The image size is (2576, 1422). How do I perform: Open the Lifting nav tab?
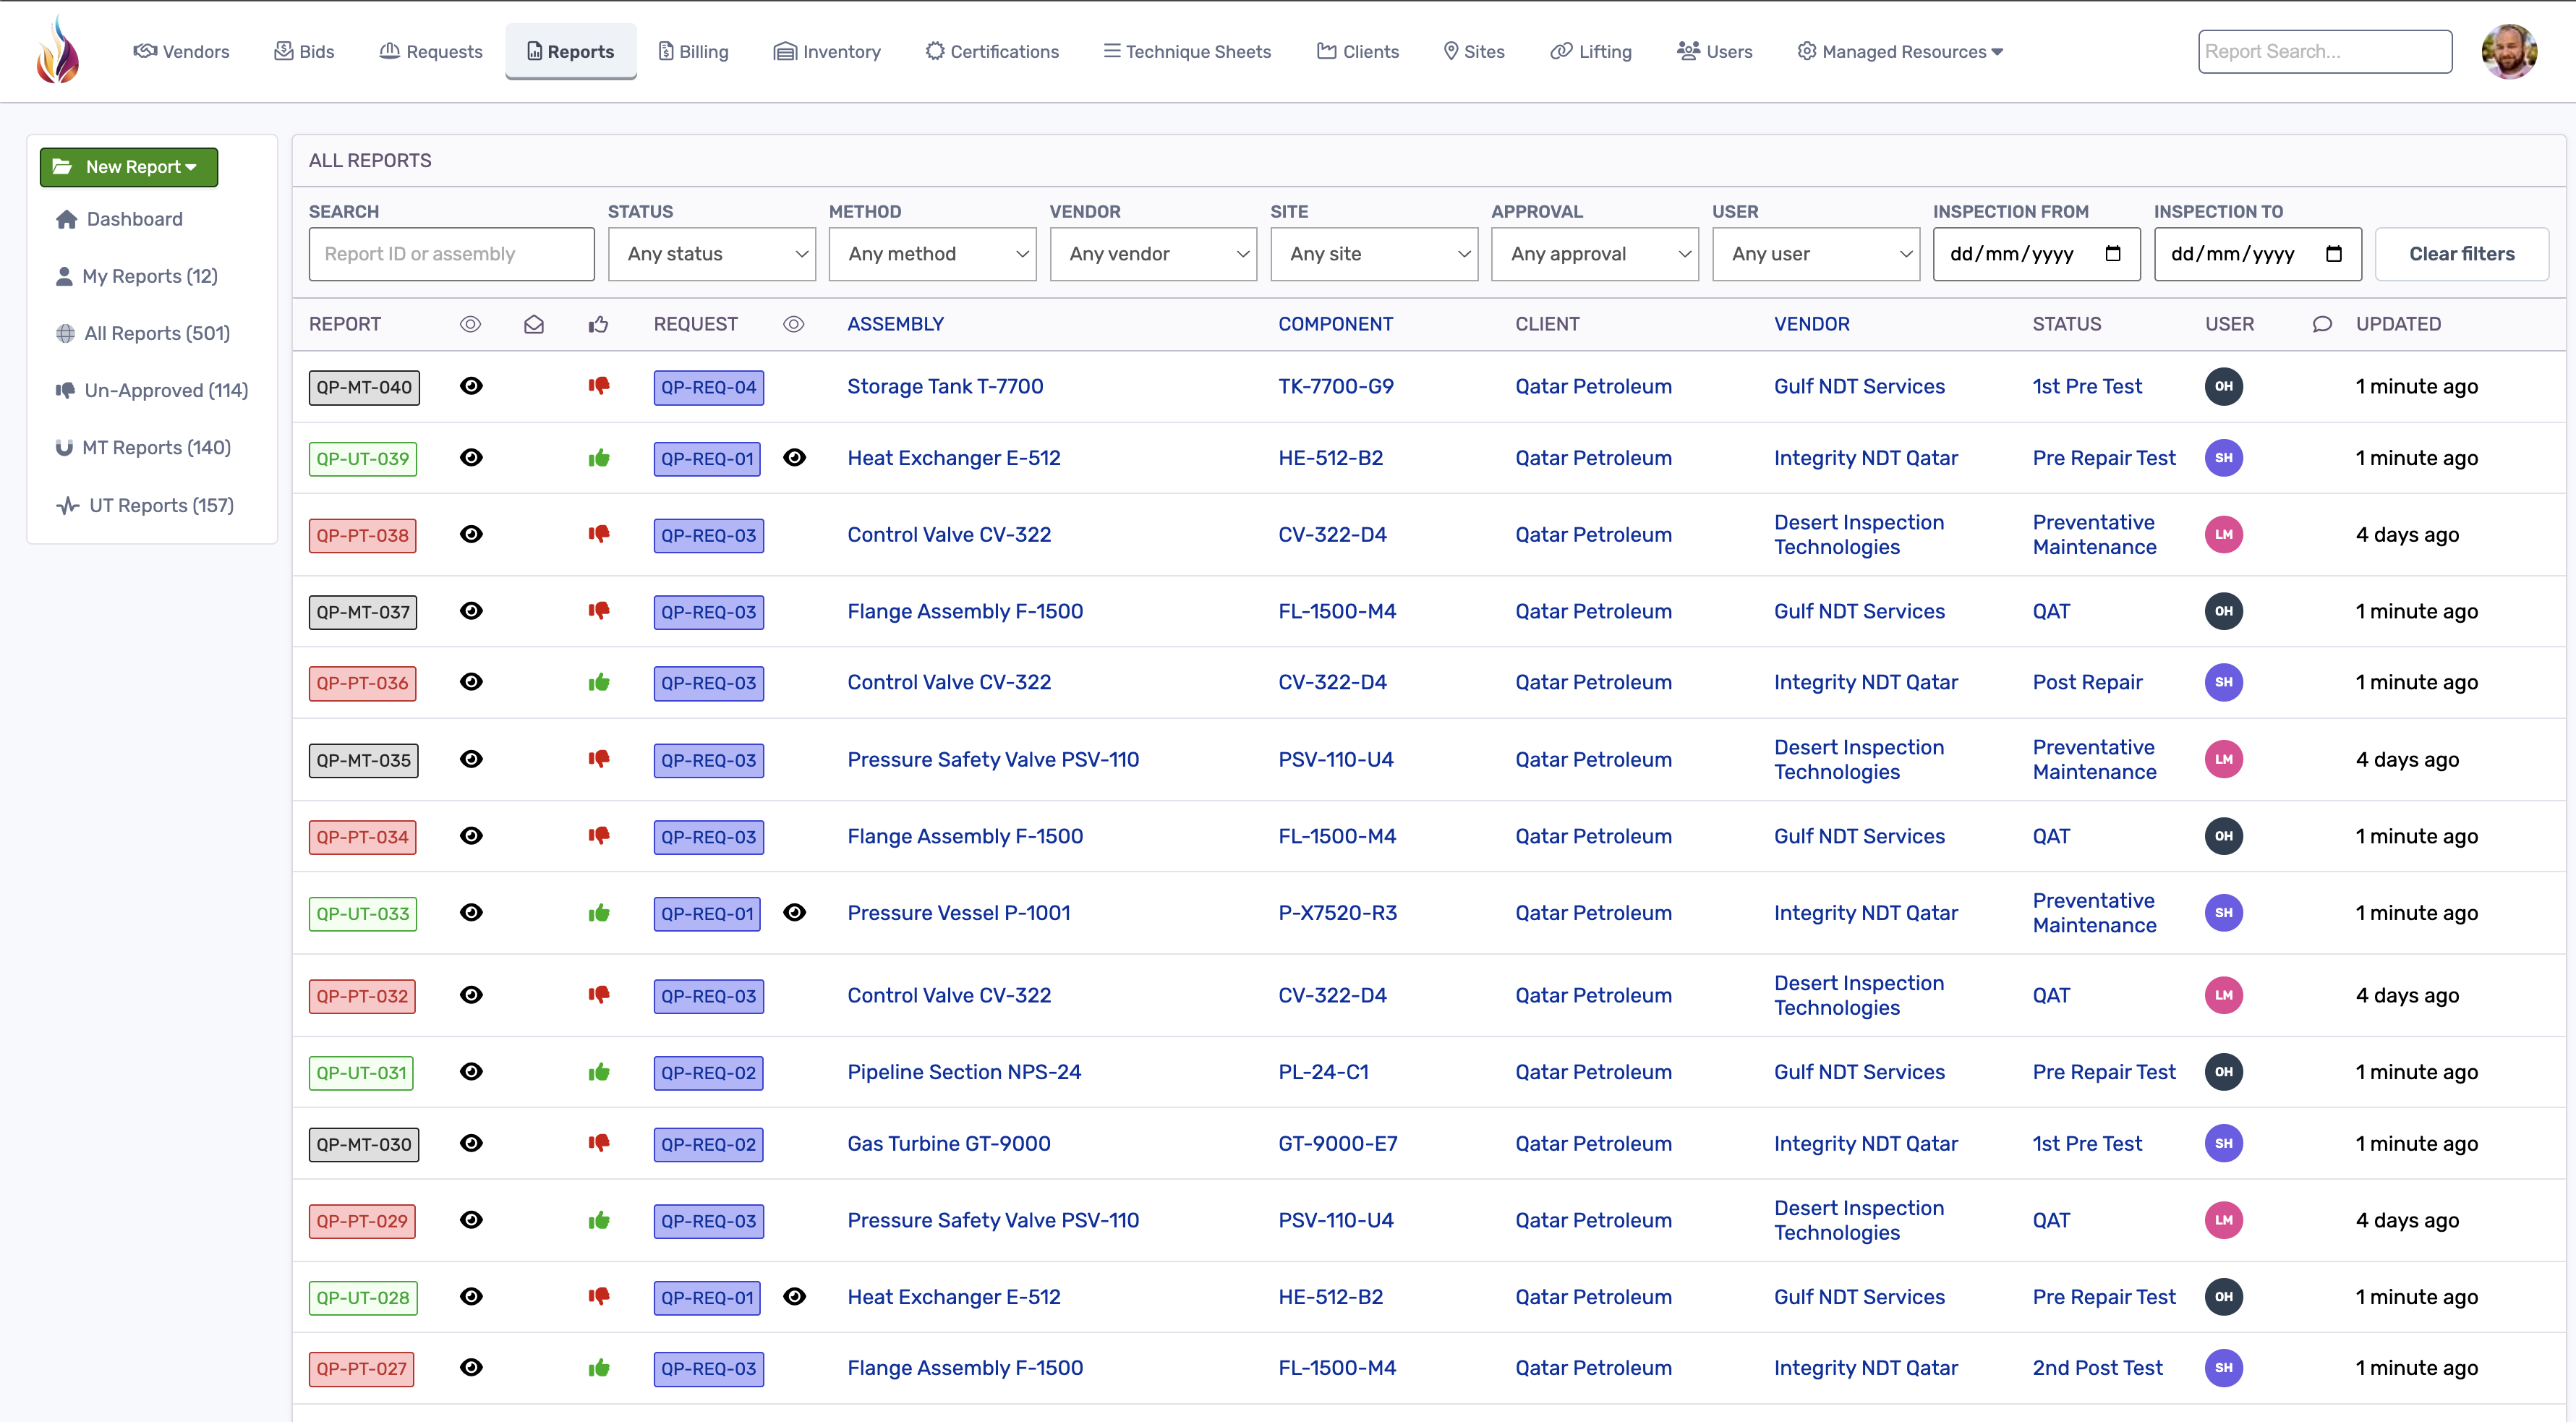tap(1591, 51)
